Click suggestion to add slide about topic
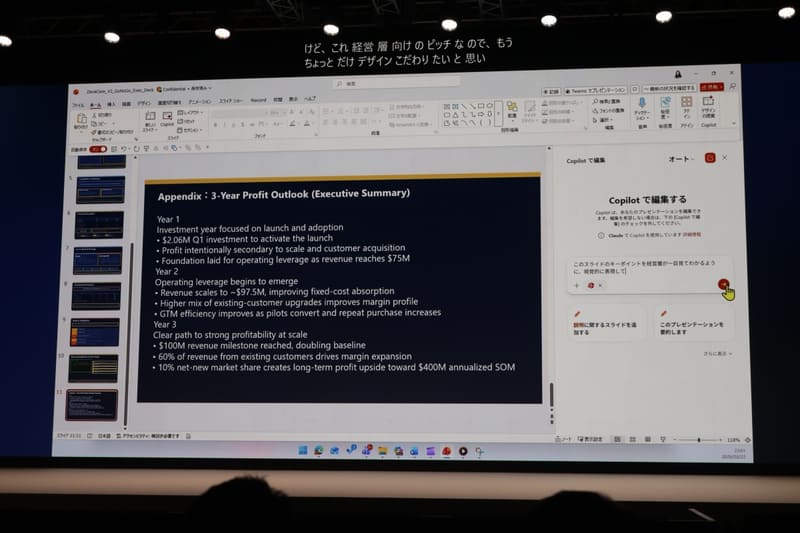This screenshot has height=533, width=800. pos(606,324)
